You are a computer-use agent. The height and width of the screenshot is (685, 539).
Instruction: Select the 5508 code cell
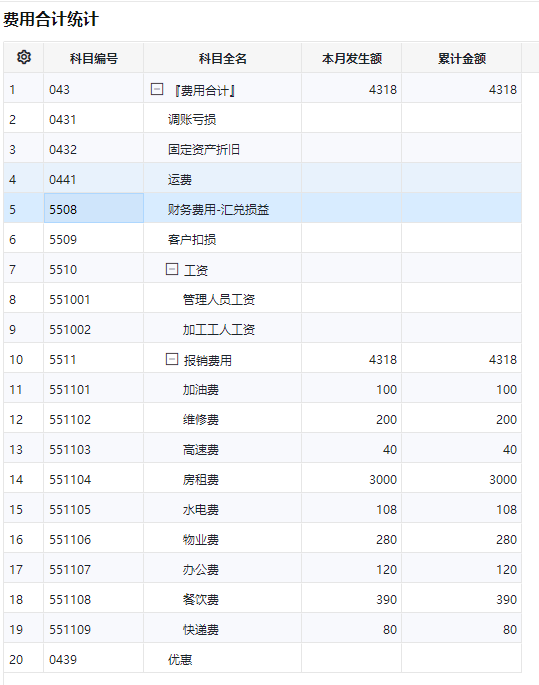click(93, 208)
